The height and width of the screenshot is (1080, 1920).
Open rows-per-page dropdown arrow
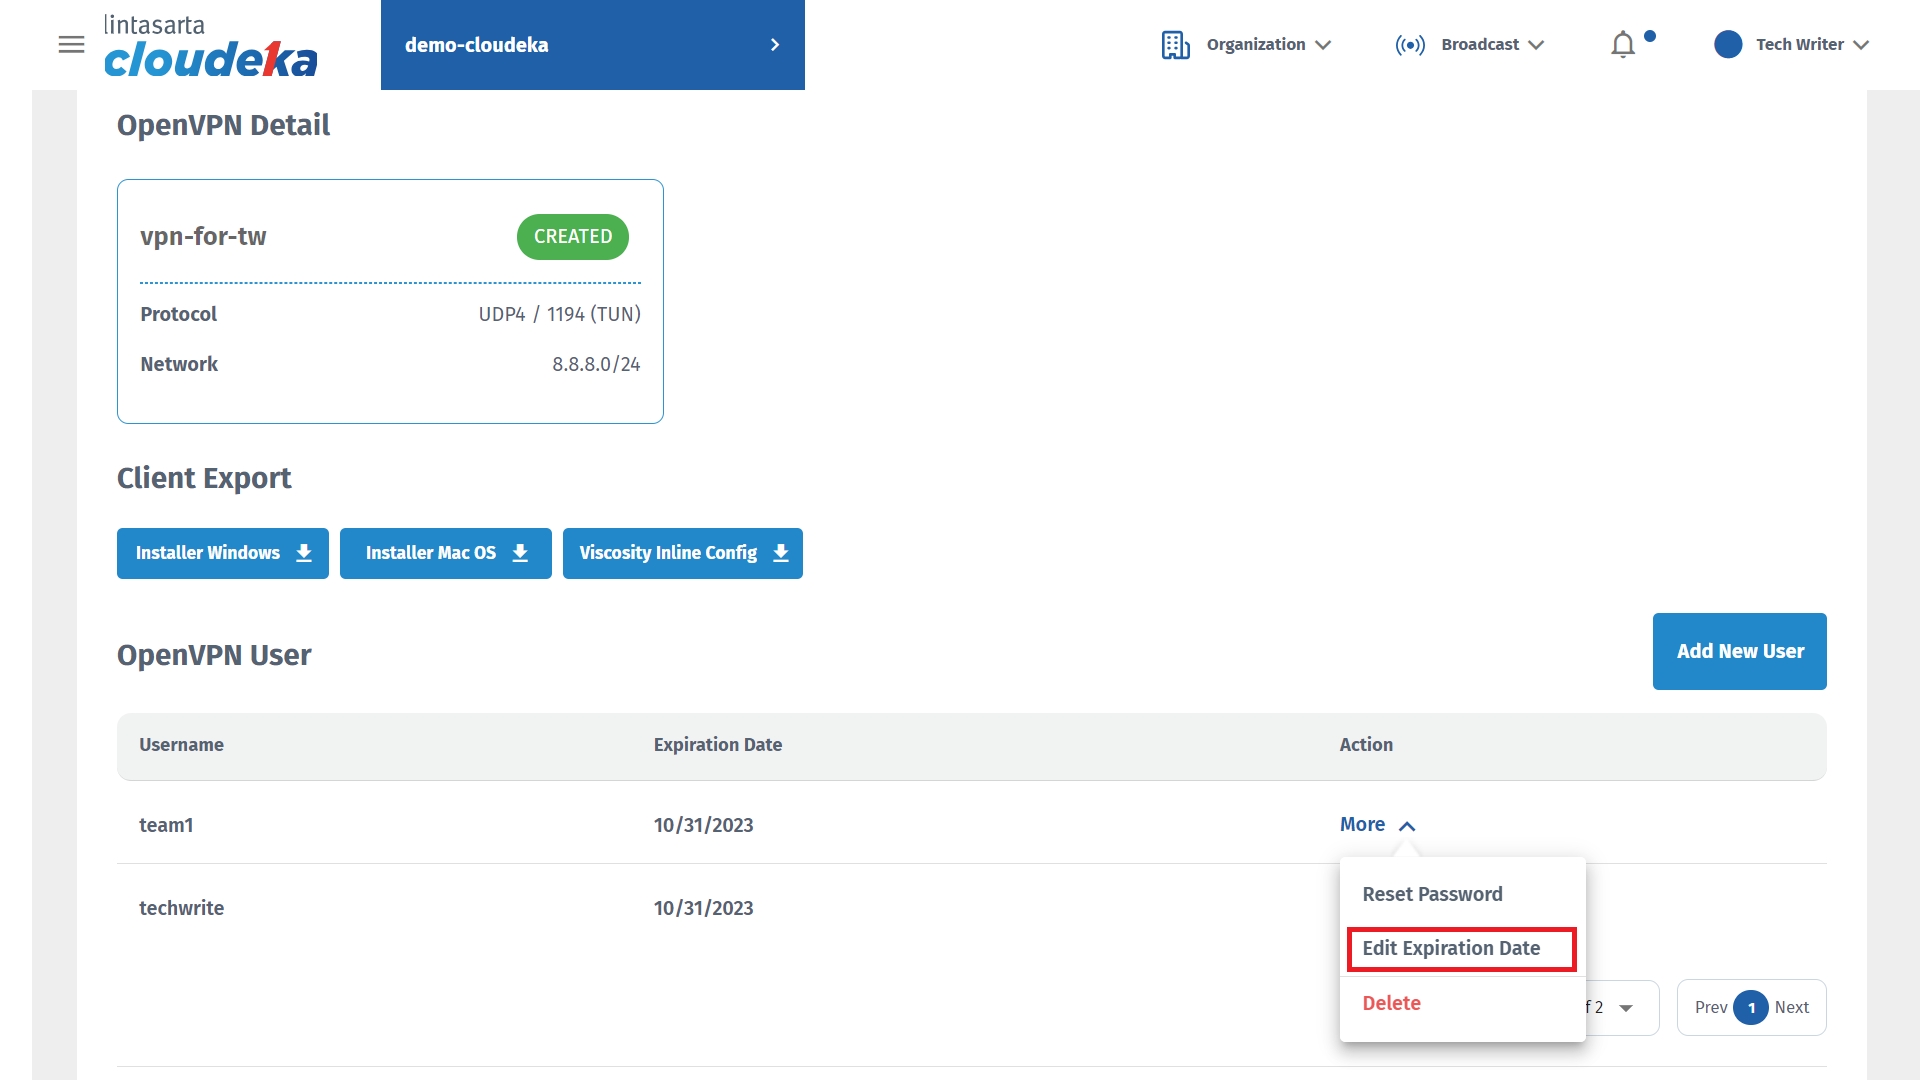tap(1626, 1008)
